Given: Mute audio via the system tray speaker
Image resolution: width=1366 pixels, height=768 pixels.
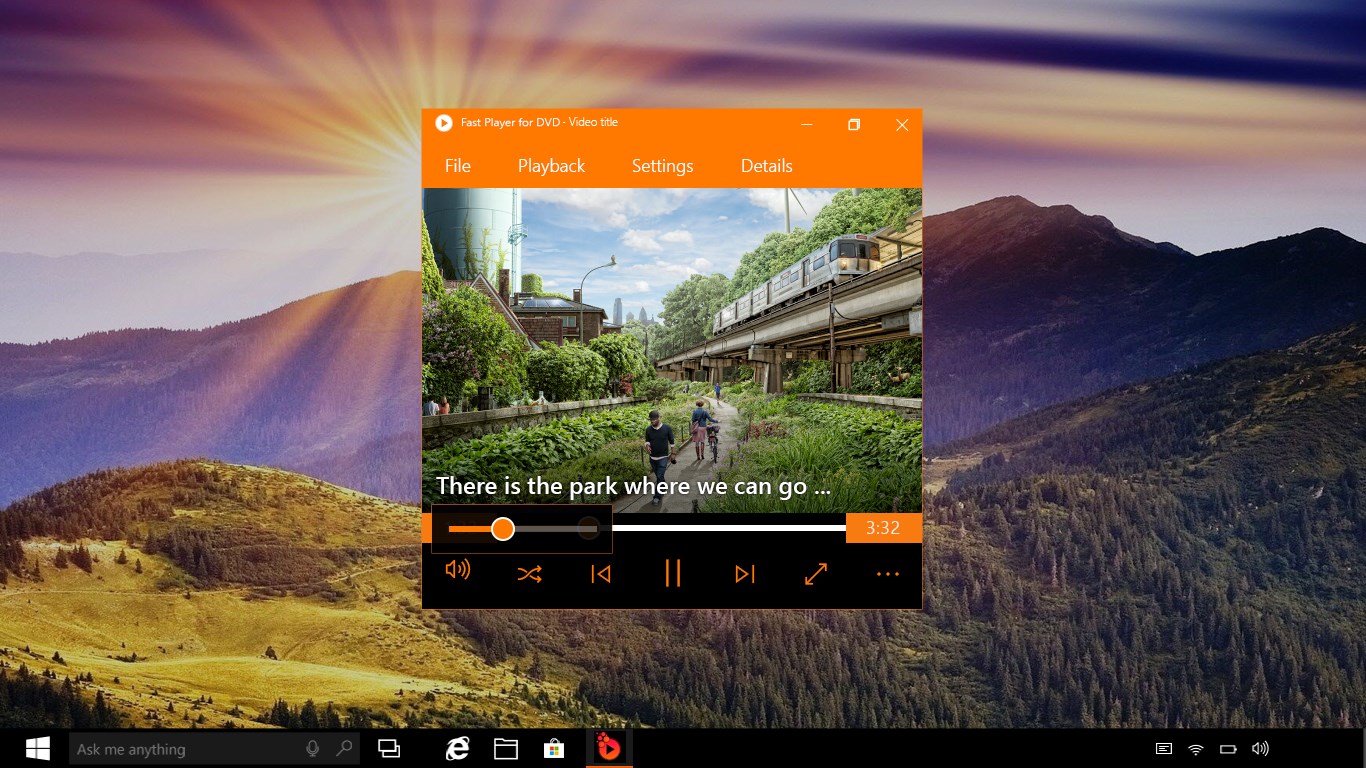Looking at the screenshot, I should tap(1260, 748).
